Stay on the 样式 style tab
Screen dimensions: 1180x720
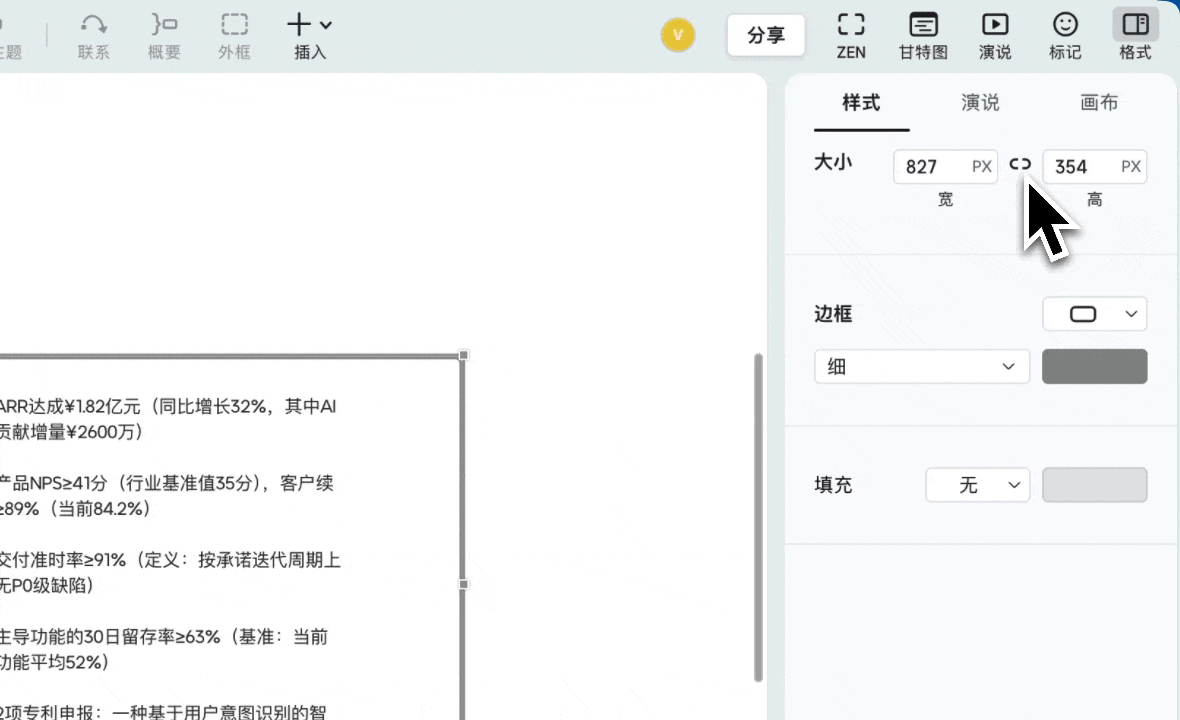860,102
